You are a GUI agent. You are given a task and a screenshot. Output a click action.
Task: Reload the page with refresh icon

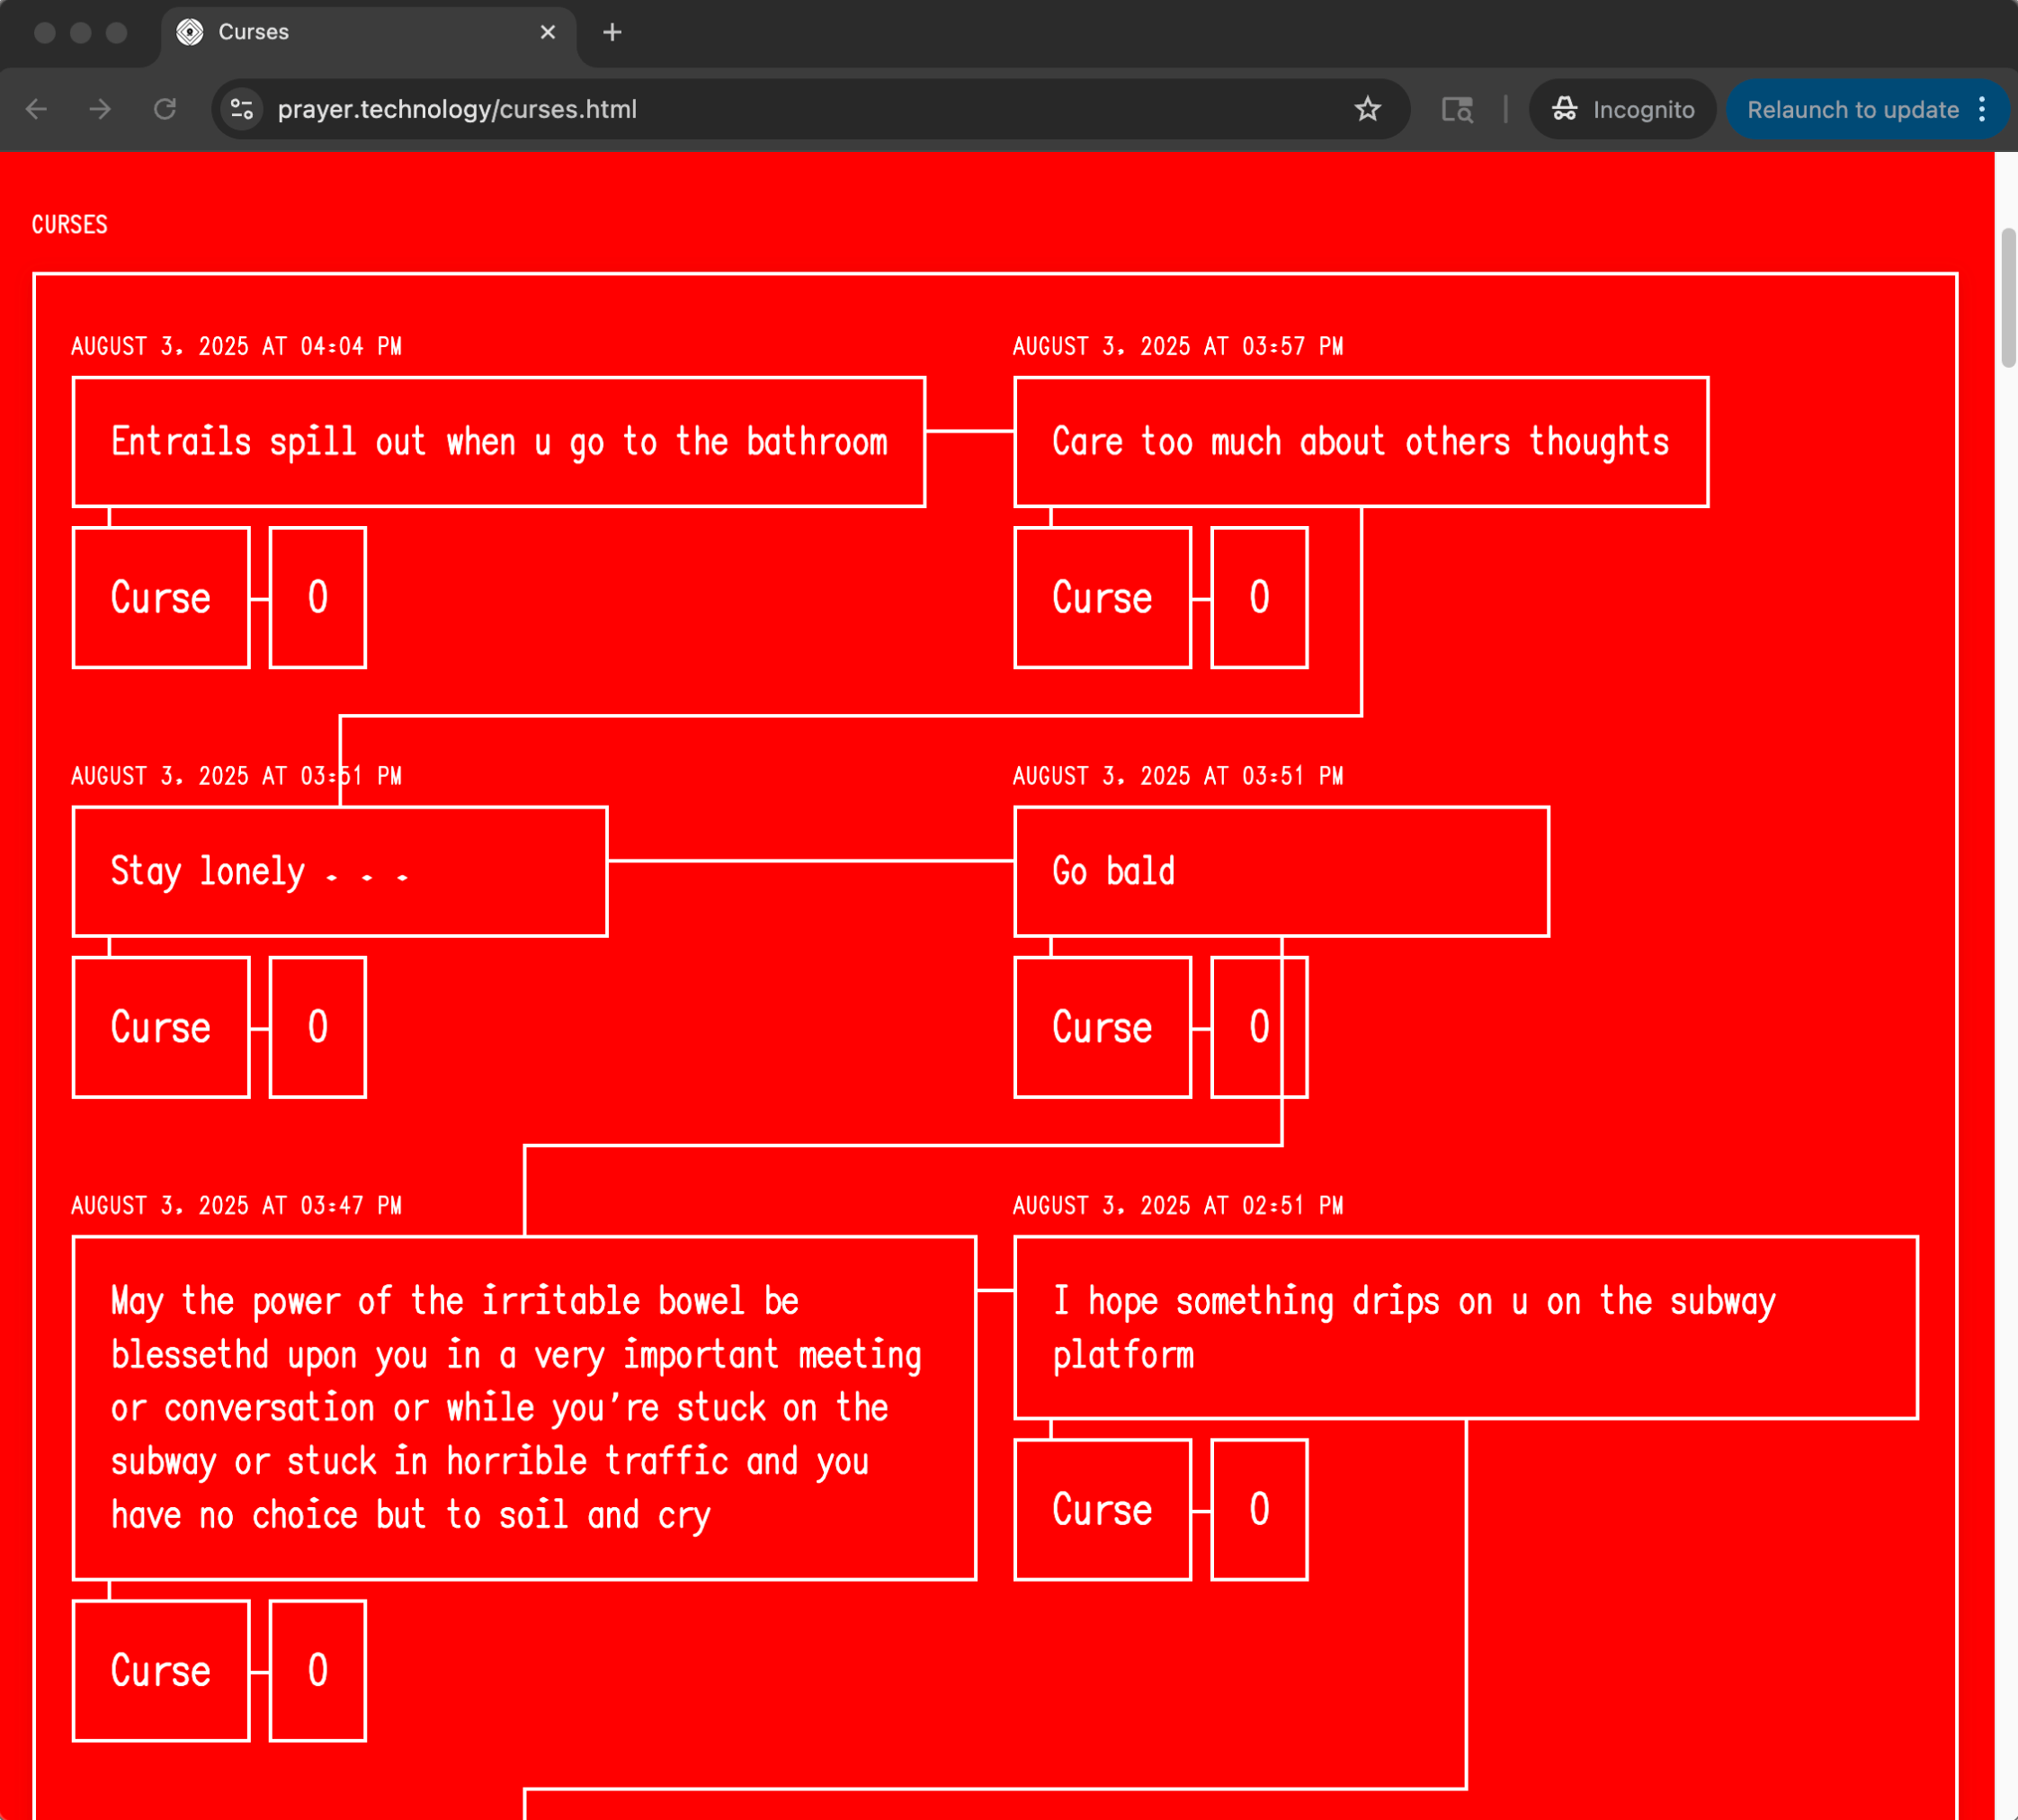point(165,109)
